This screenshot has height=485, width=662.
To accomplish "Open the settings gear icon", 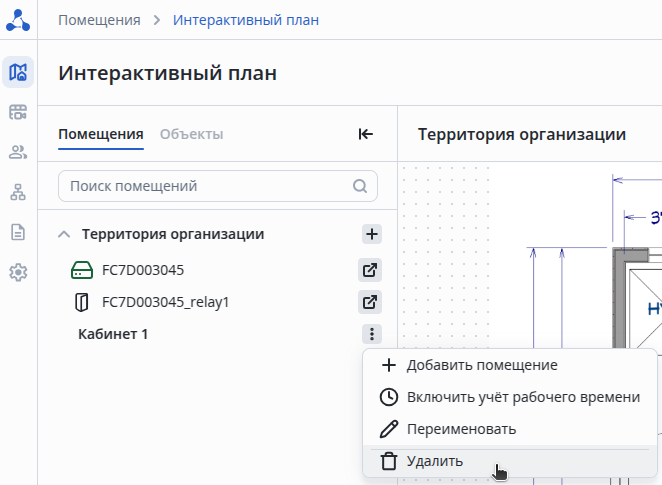I will [x=18, y=272].
